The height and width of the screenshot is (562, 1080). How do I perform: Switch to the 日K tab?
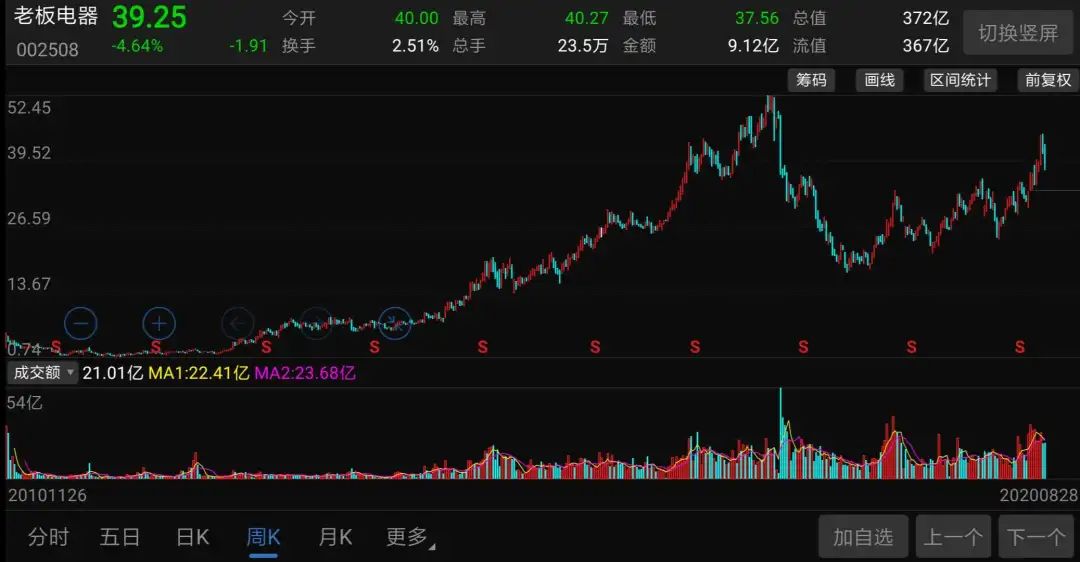[x=193, y=537]
